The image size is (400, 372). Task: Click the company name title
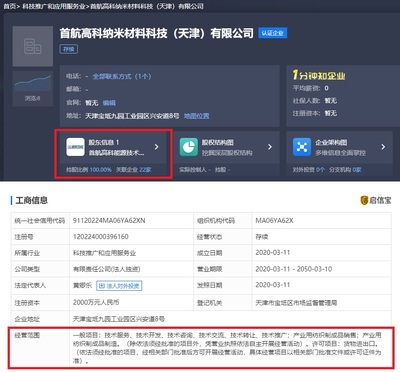[157, 33]
